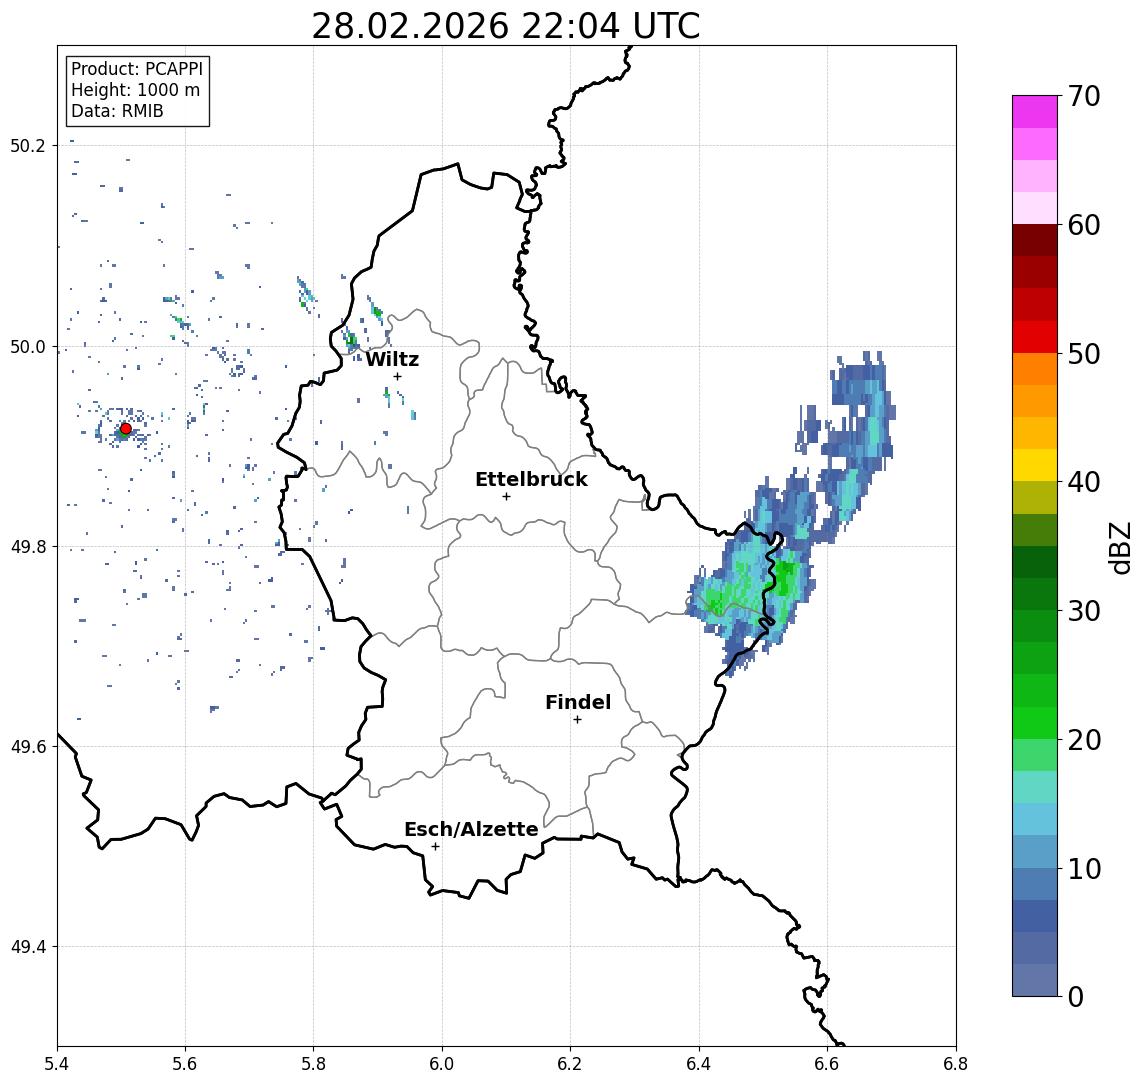The height and width of the screenshot is (1084, 1145).
Task: Select the Esch/Alzette map label
Action: (x=471, y=829)
